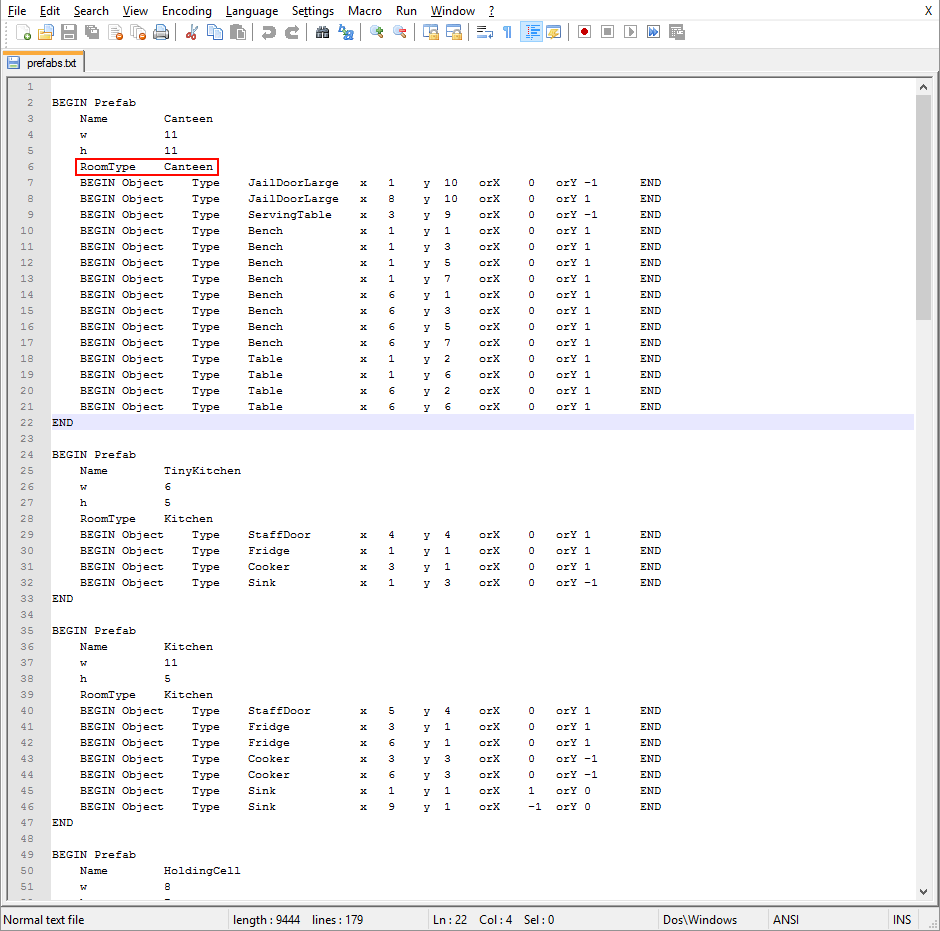Click Save recorded macro icon
The width and height of the screenshot is (940, 931).
pos(677,32)
